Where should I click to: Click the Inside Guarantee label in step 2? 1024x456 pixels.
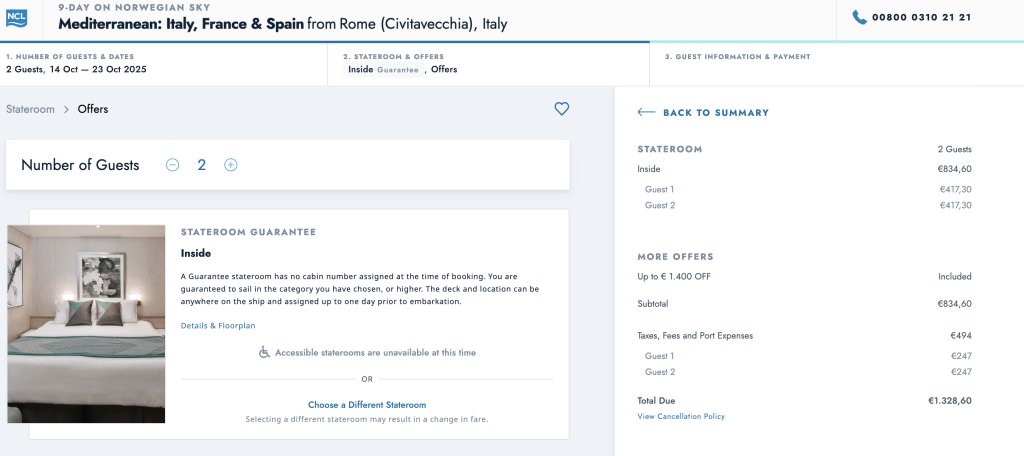click(x=383, y=69)
